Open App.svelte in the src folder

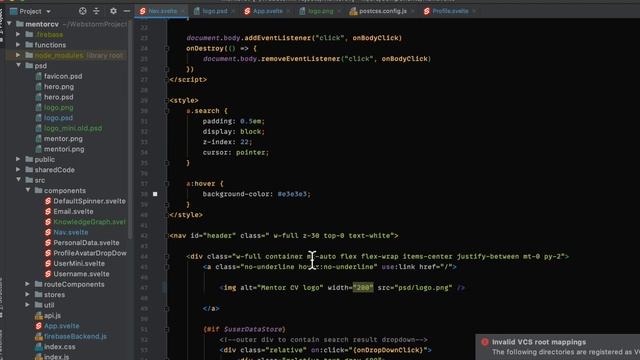(x=62, y=326)
